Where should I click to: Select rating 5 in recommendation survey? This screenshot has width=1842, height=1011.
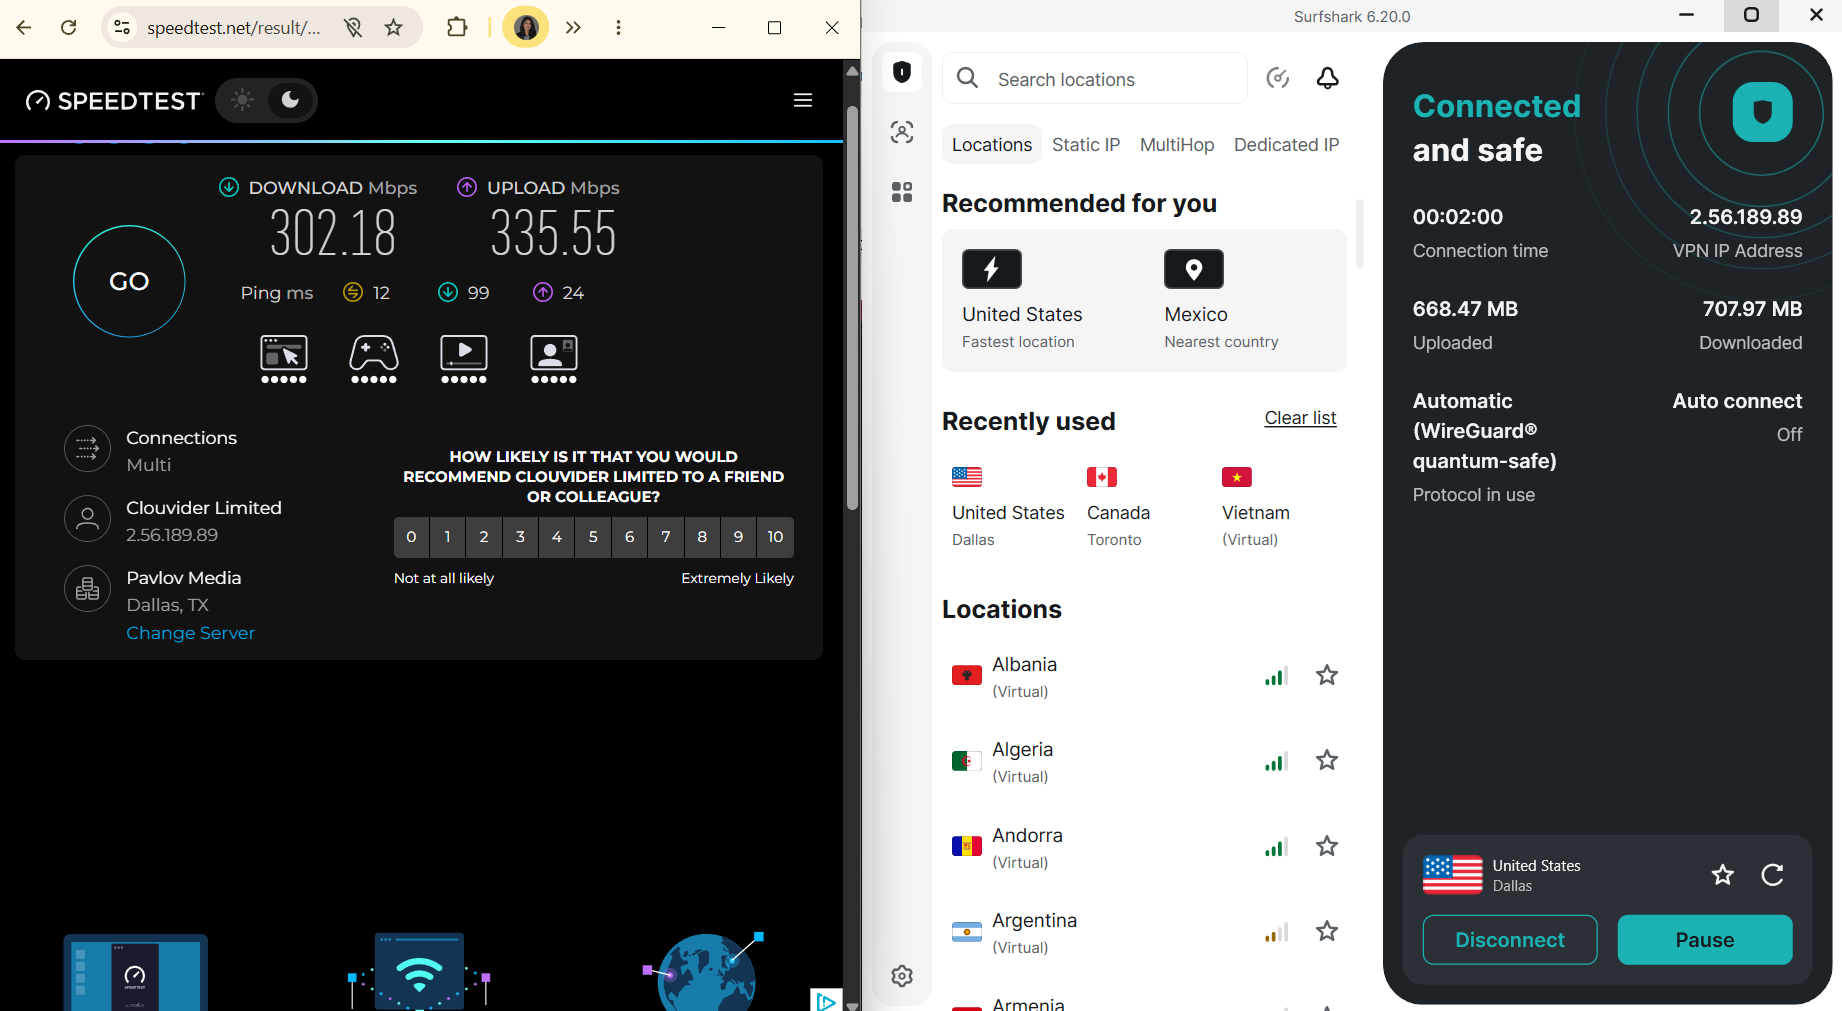click(593, 537)
